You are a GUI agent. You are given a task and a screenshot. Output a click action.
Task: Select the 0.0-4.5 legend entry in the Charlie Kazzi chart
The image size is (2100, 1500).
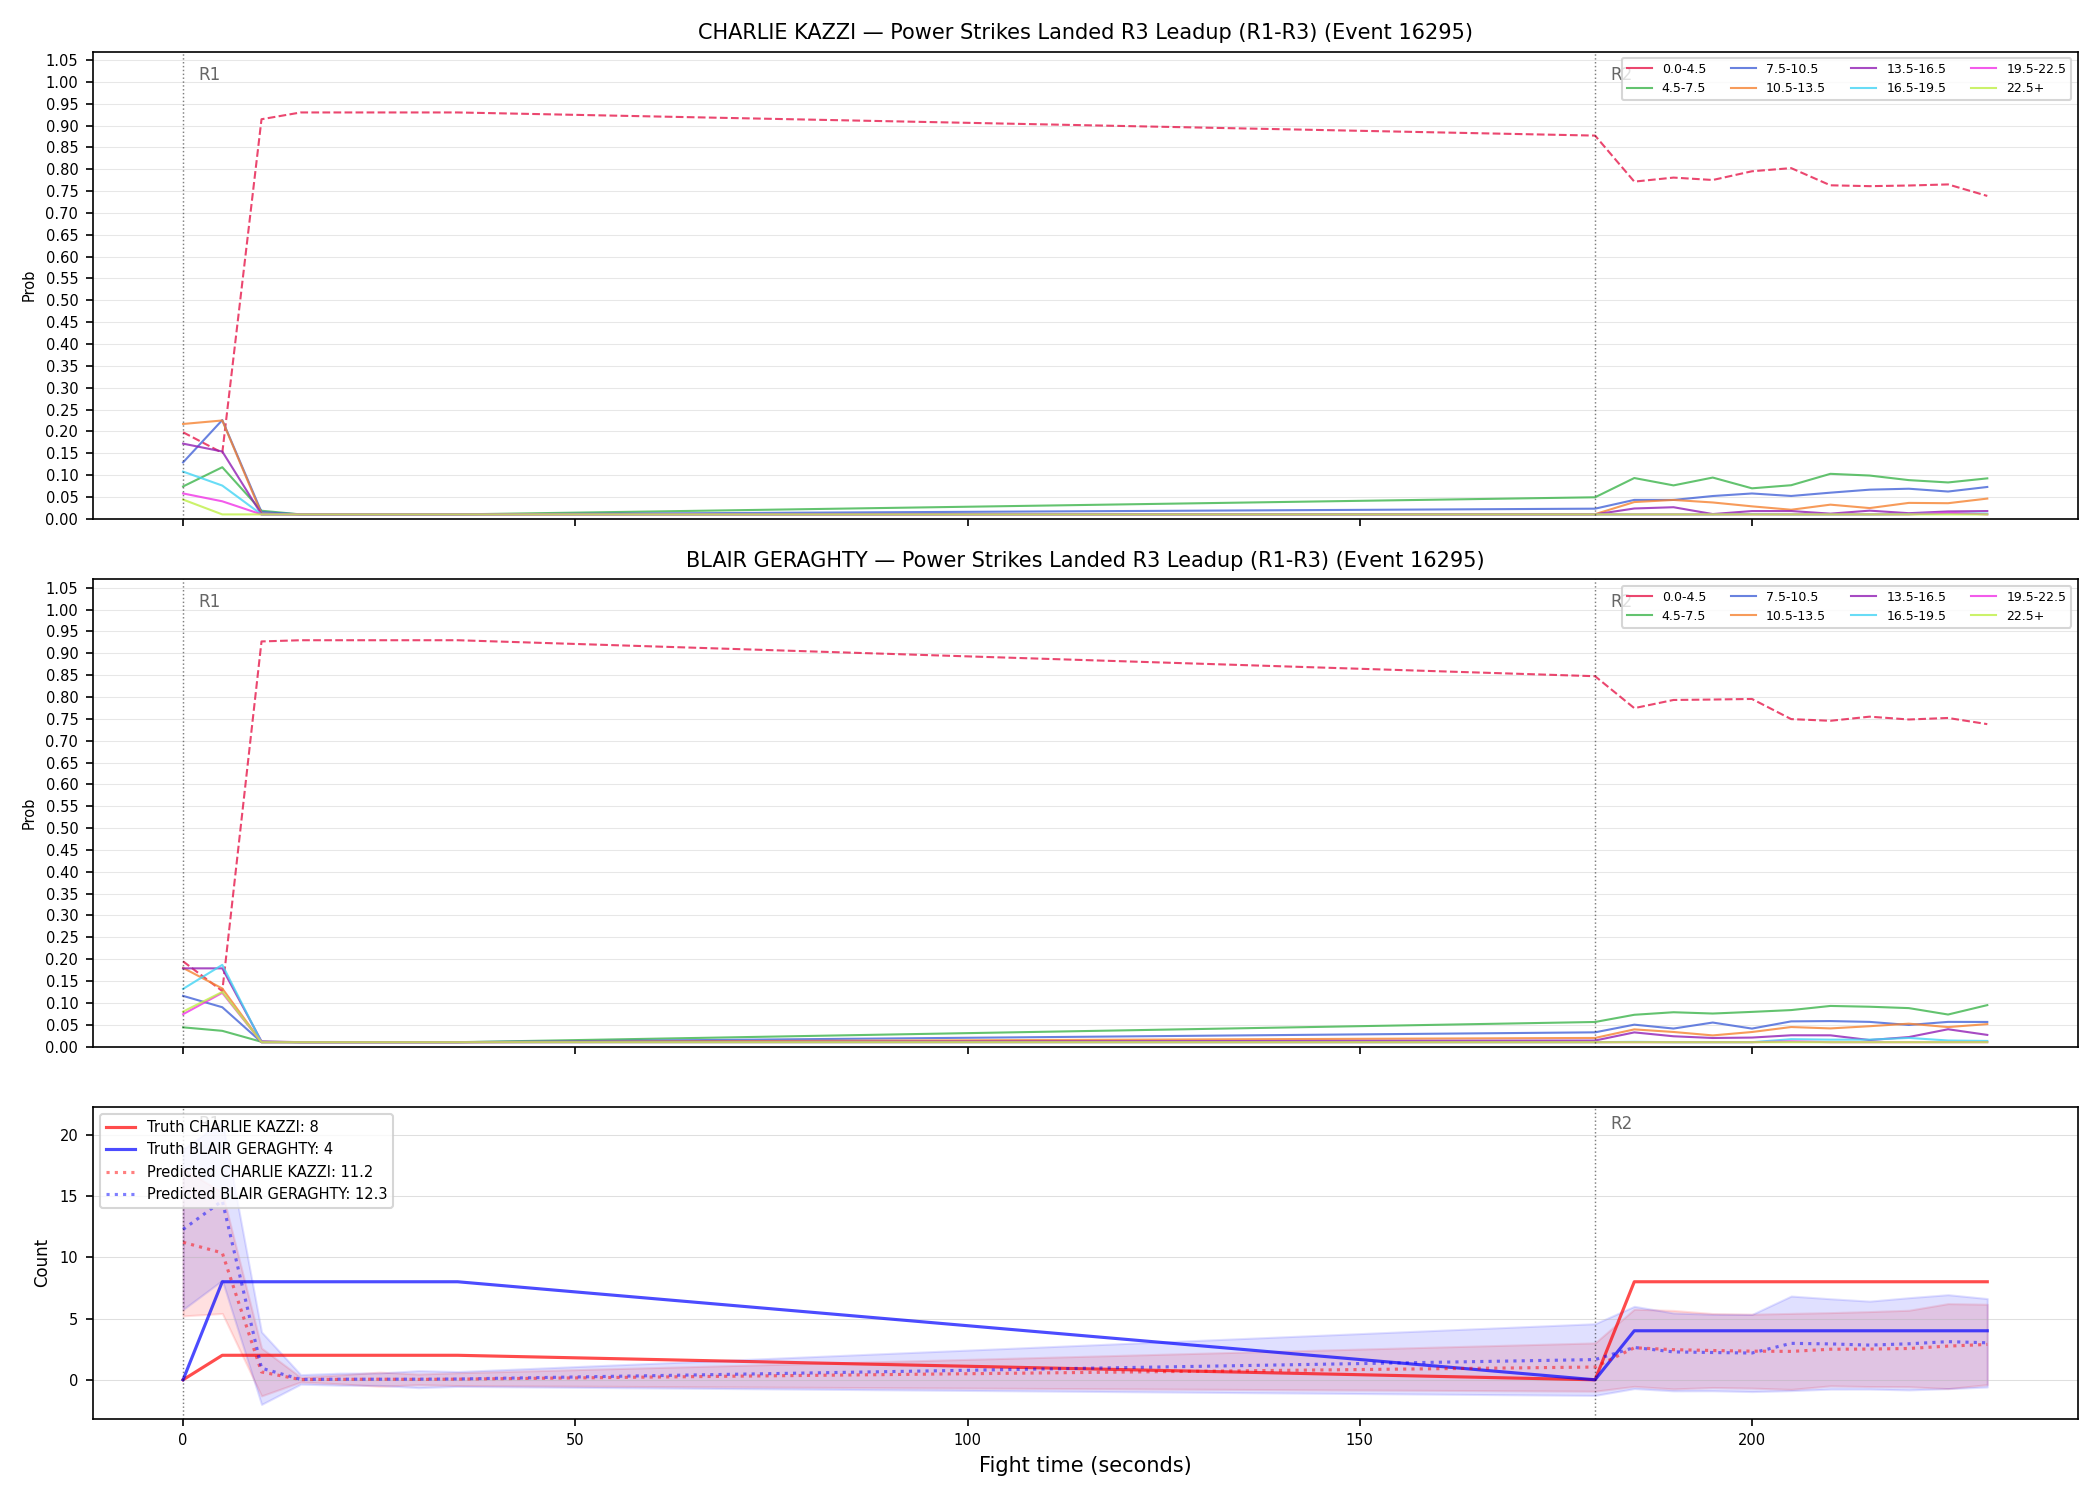(1666, 69)
